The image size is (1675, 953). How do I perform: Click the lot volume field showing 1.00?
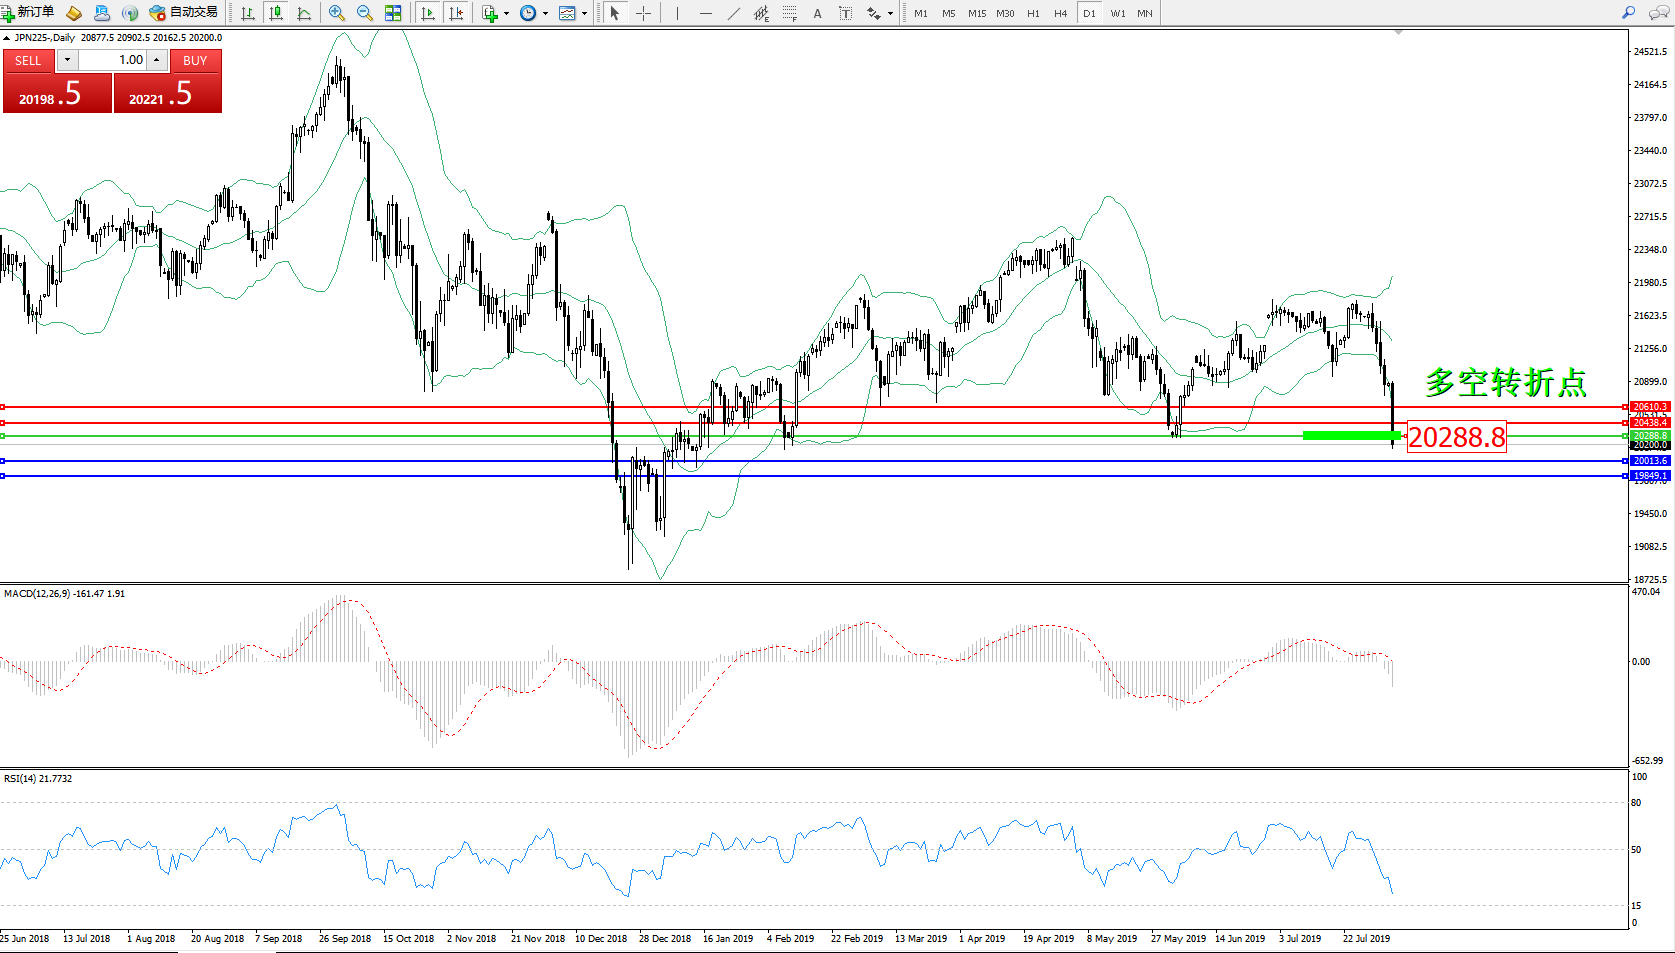coord(113,60)
